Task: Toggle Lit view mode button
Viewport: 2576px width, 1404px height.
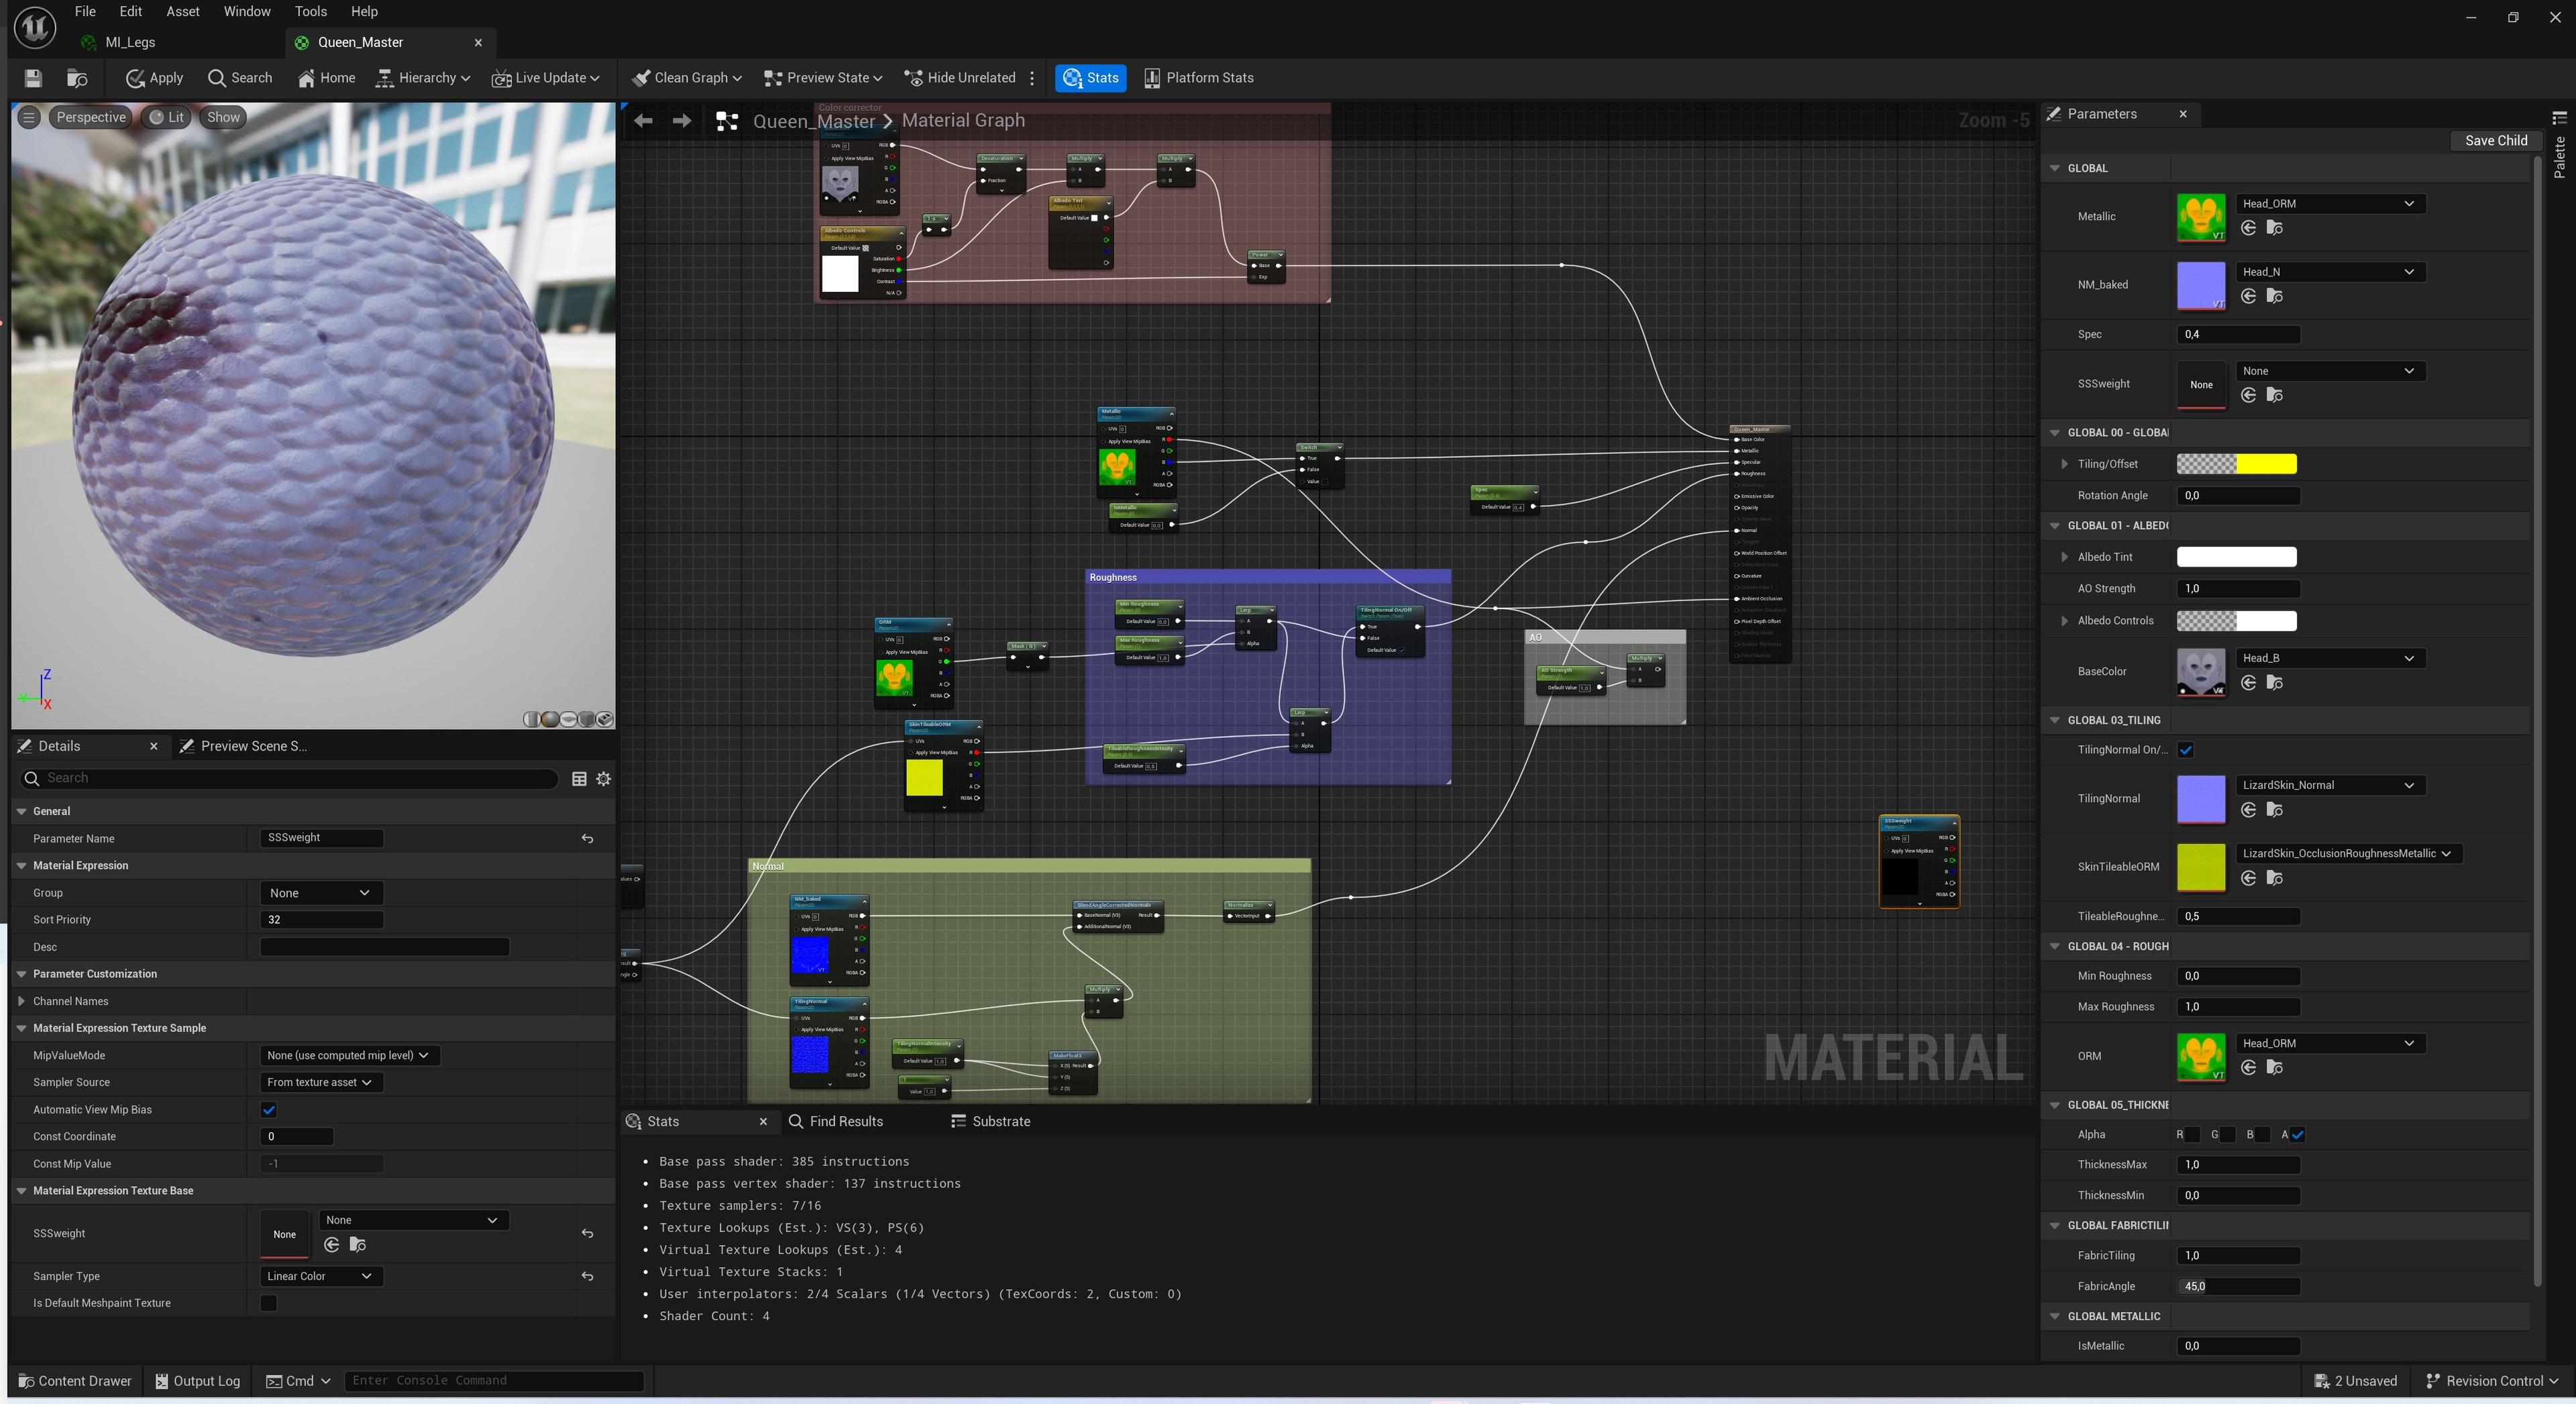Action: point(166,117)
